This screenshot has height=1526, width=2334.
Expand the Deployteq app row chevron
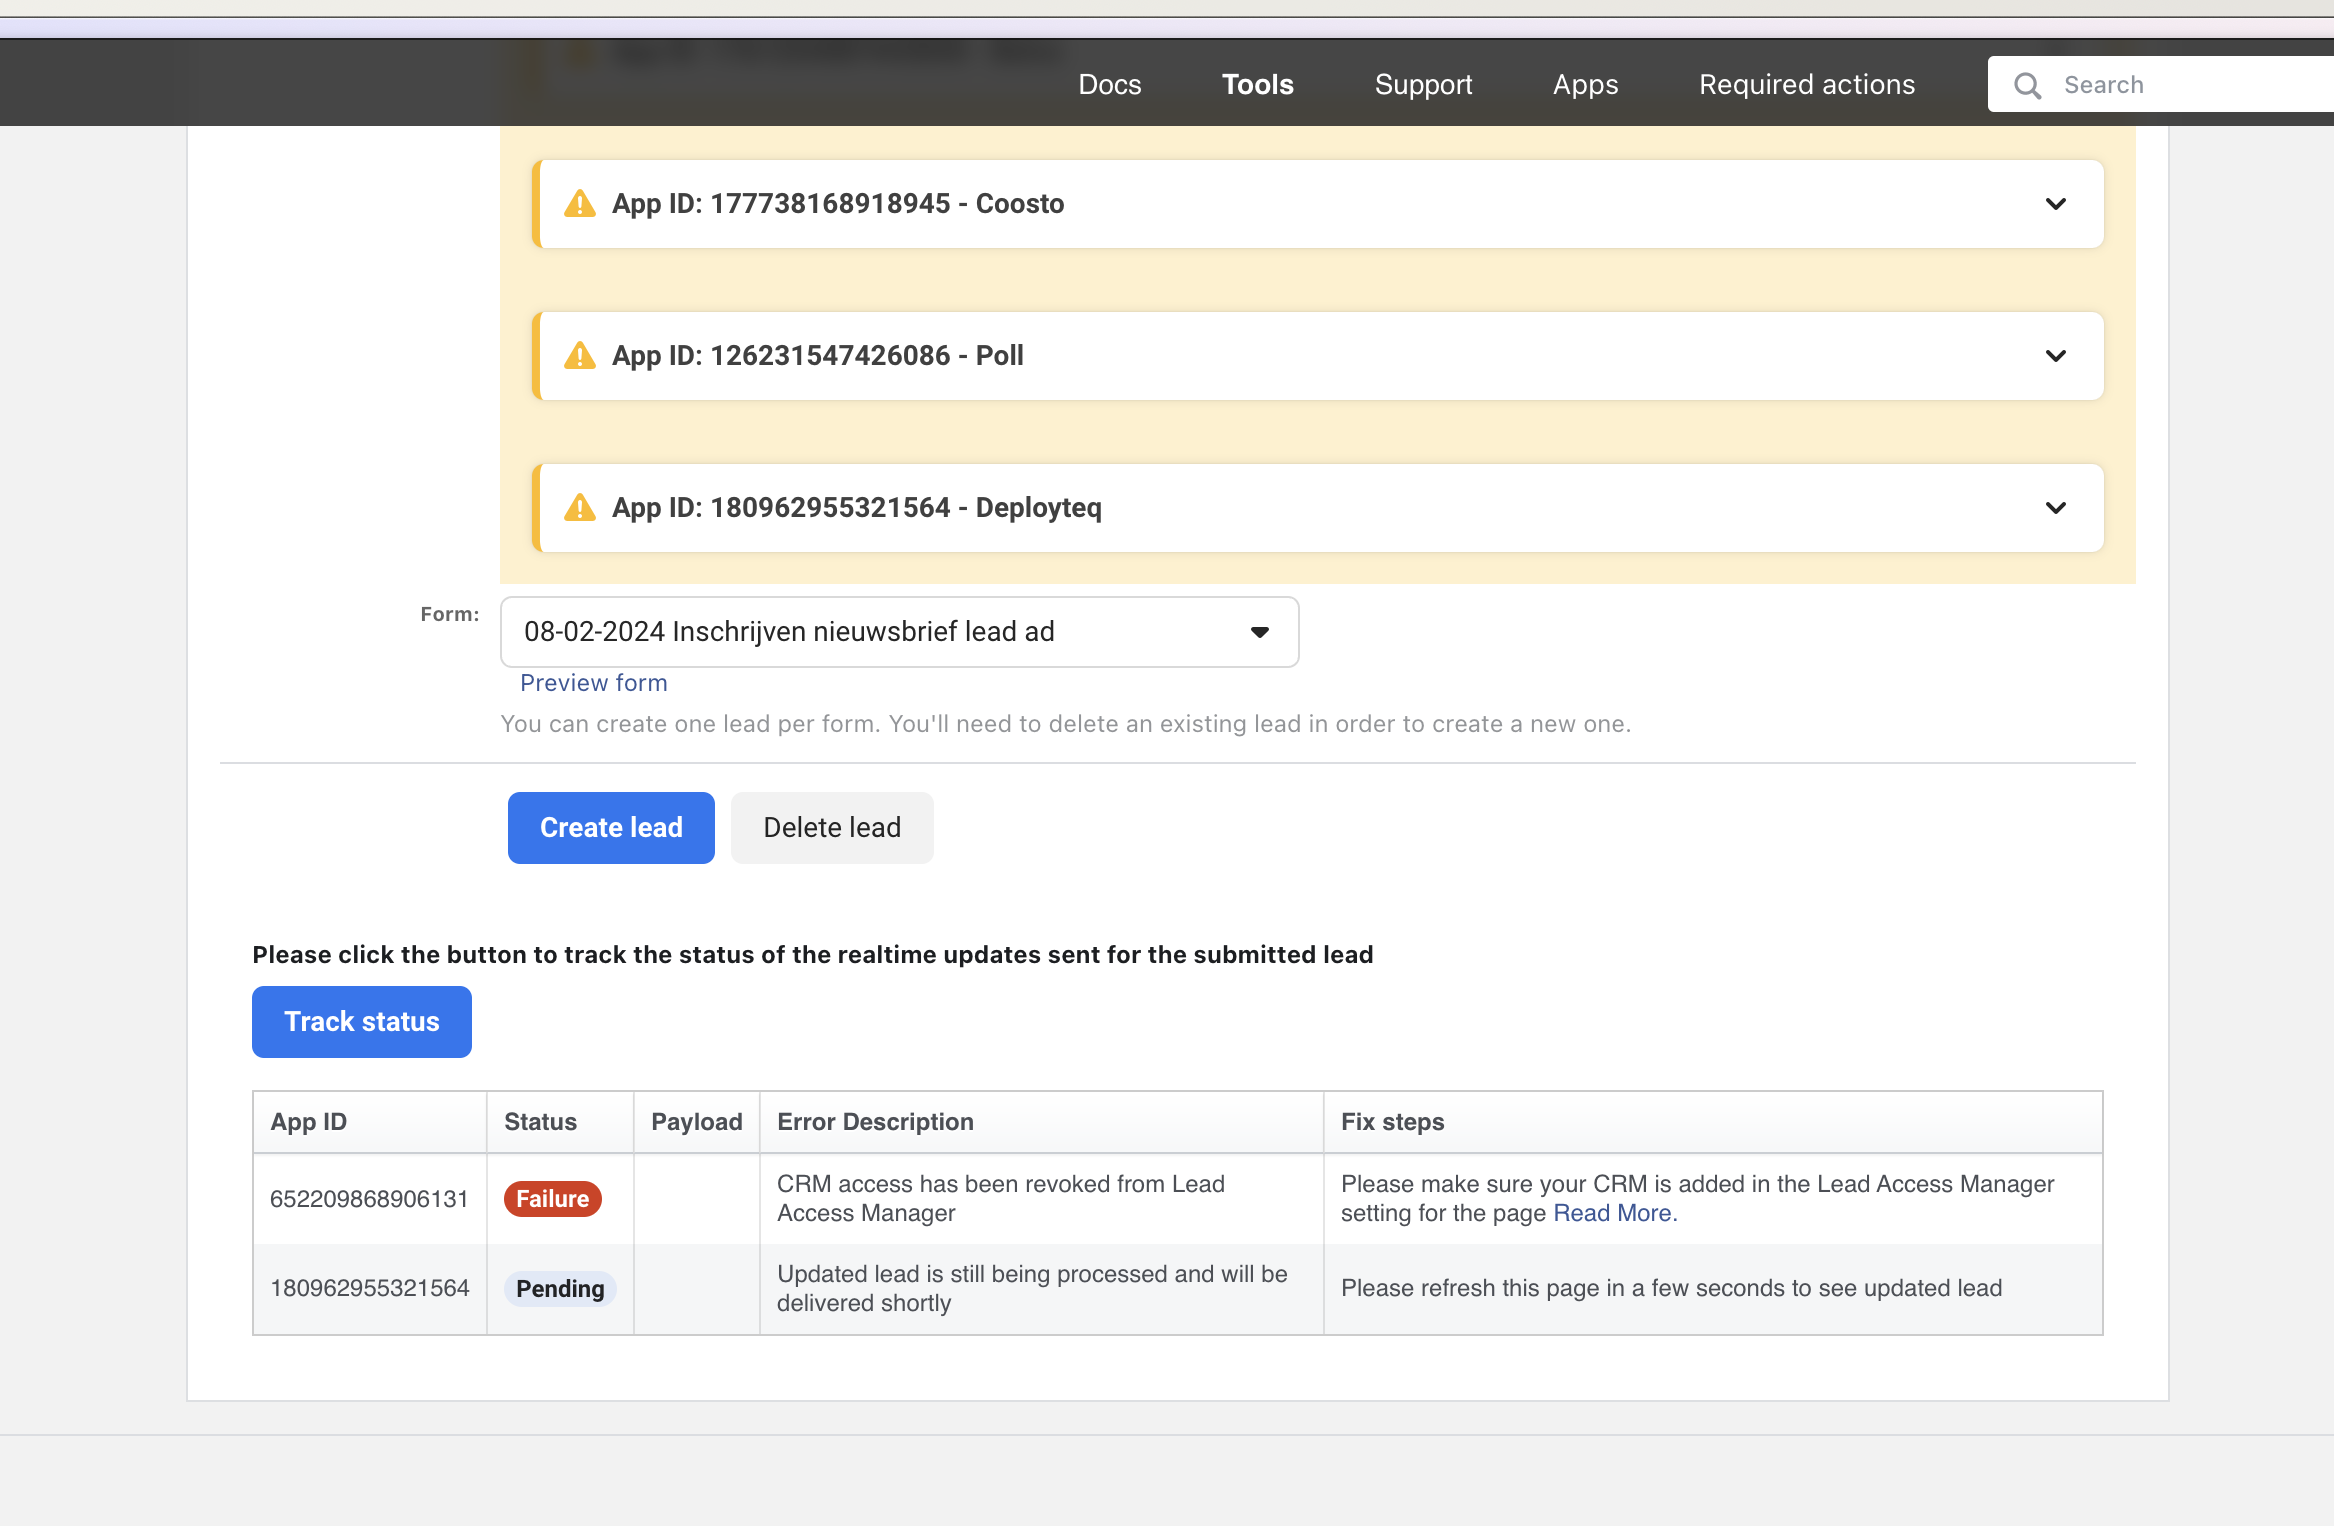pyautogui.click(x=2056, y=508)
